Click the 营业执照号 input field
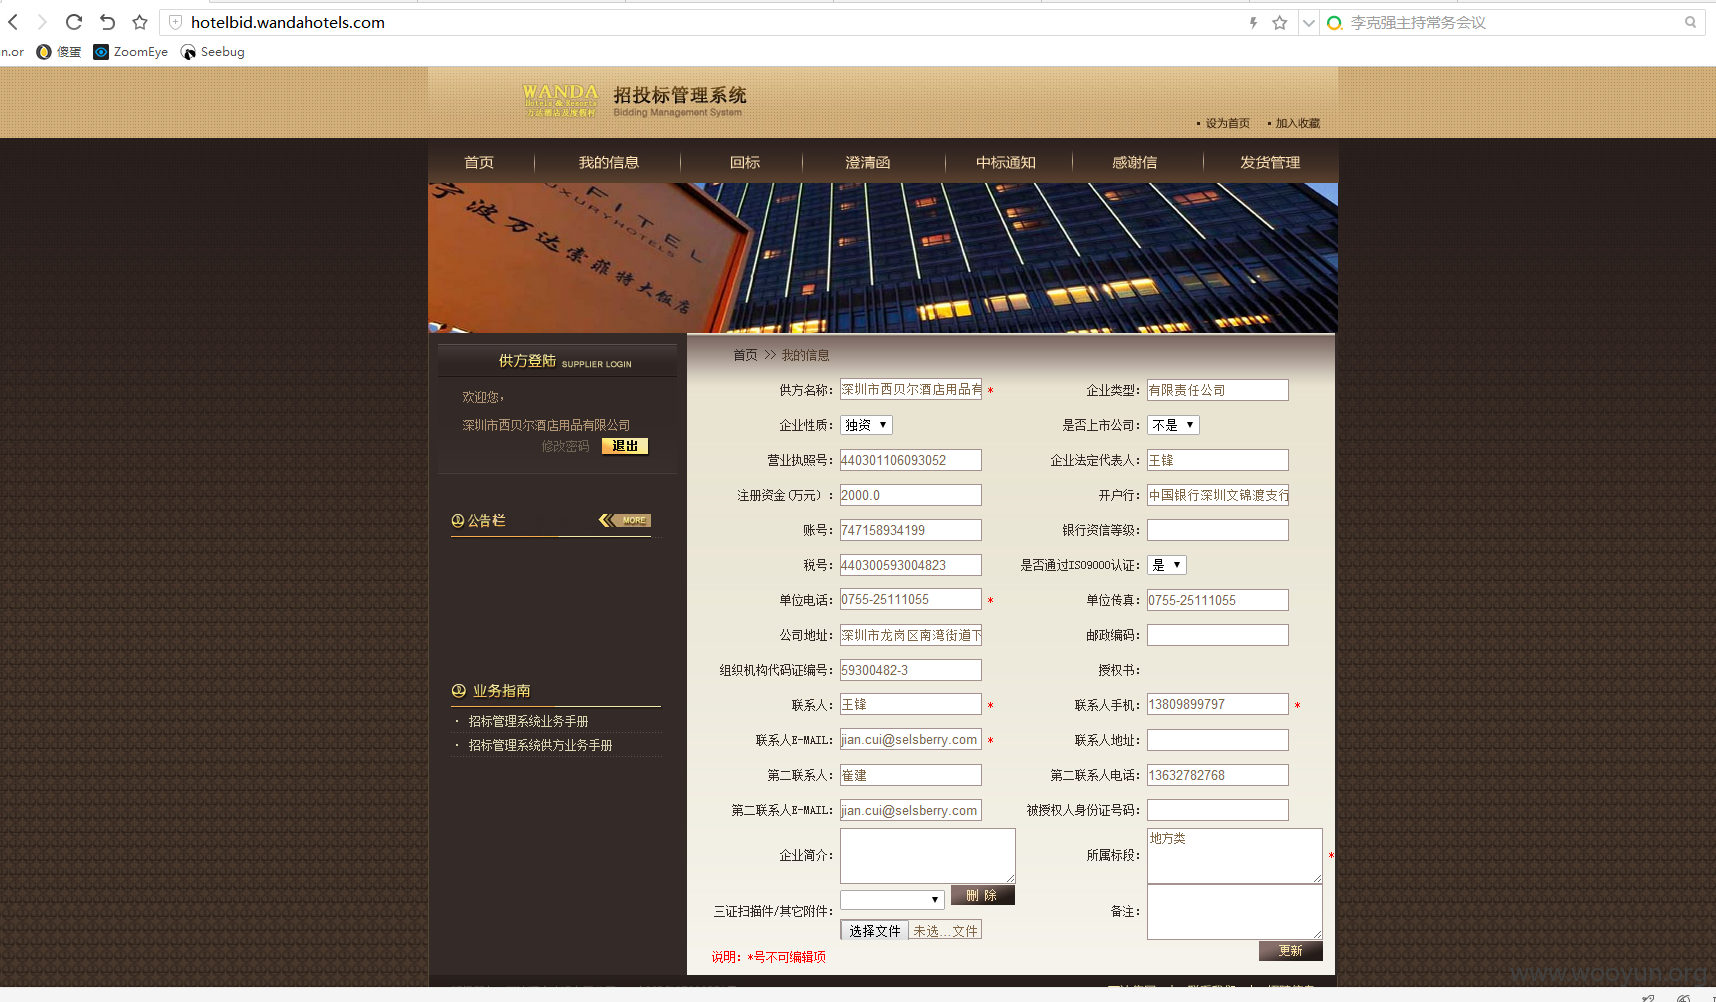Viewport: 1716px width, 1002px height. pos(910,460)
